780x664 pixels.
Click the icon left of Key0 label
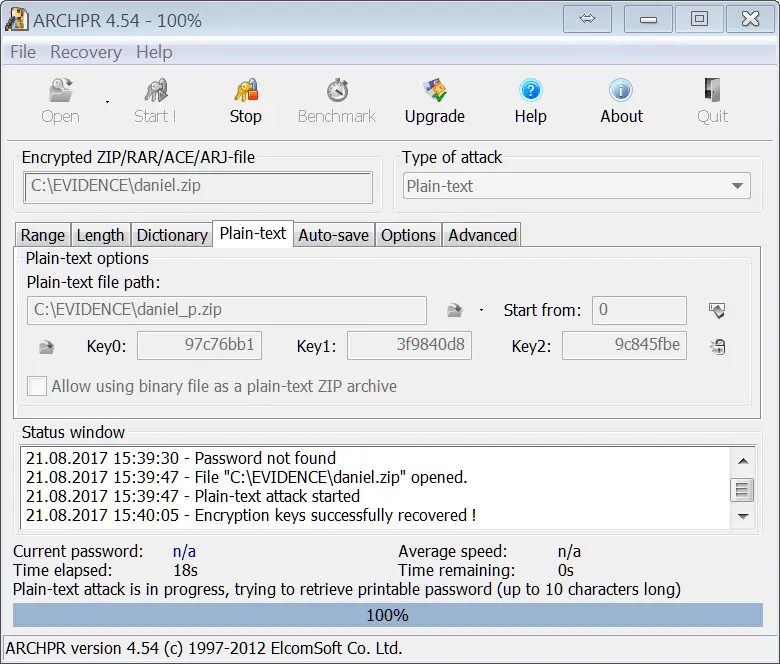pyautogui.click(x=46, y=347)
